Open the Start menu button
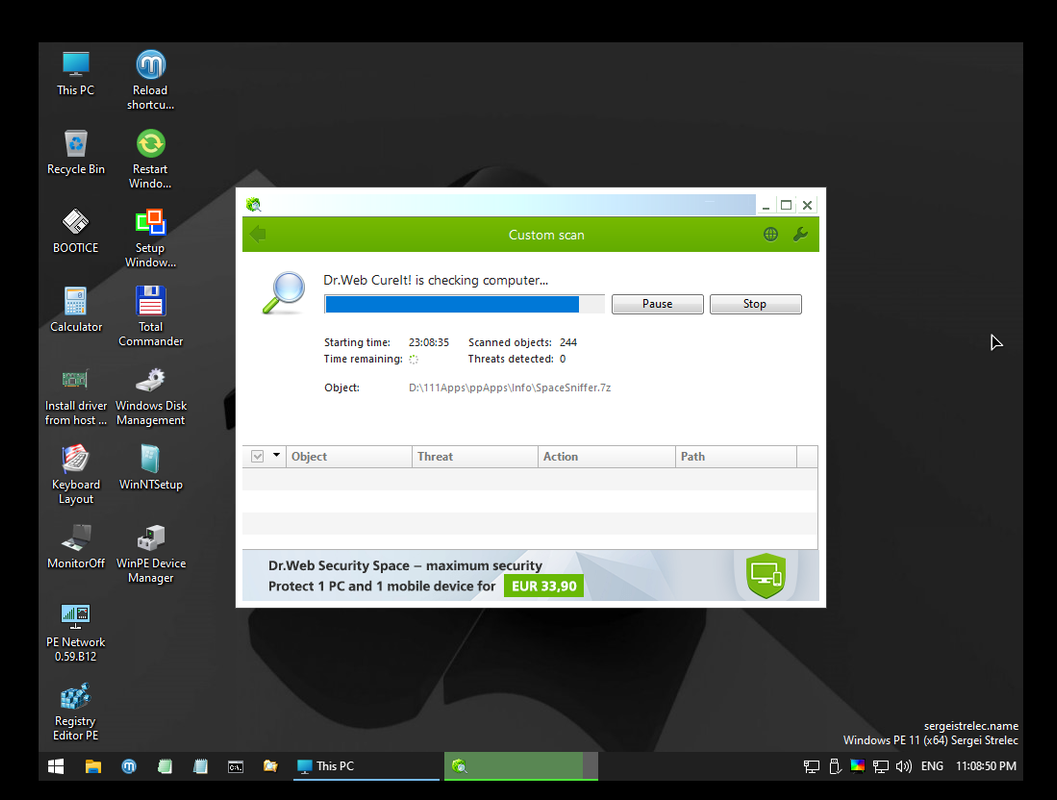Screen dimensions: 1057x800 coord(56,766)
